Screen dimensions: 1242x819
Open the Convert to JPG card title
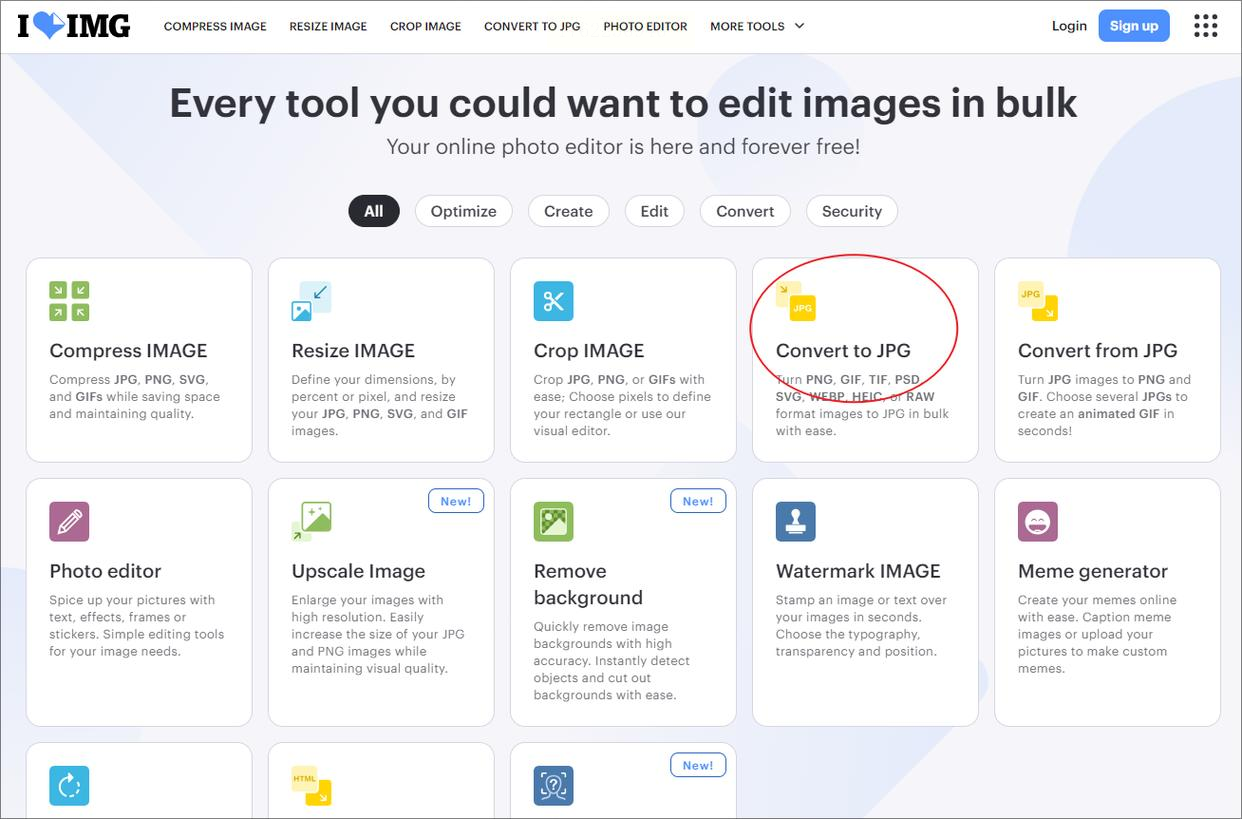click(x=843, y=351)
